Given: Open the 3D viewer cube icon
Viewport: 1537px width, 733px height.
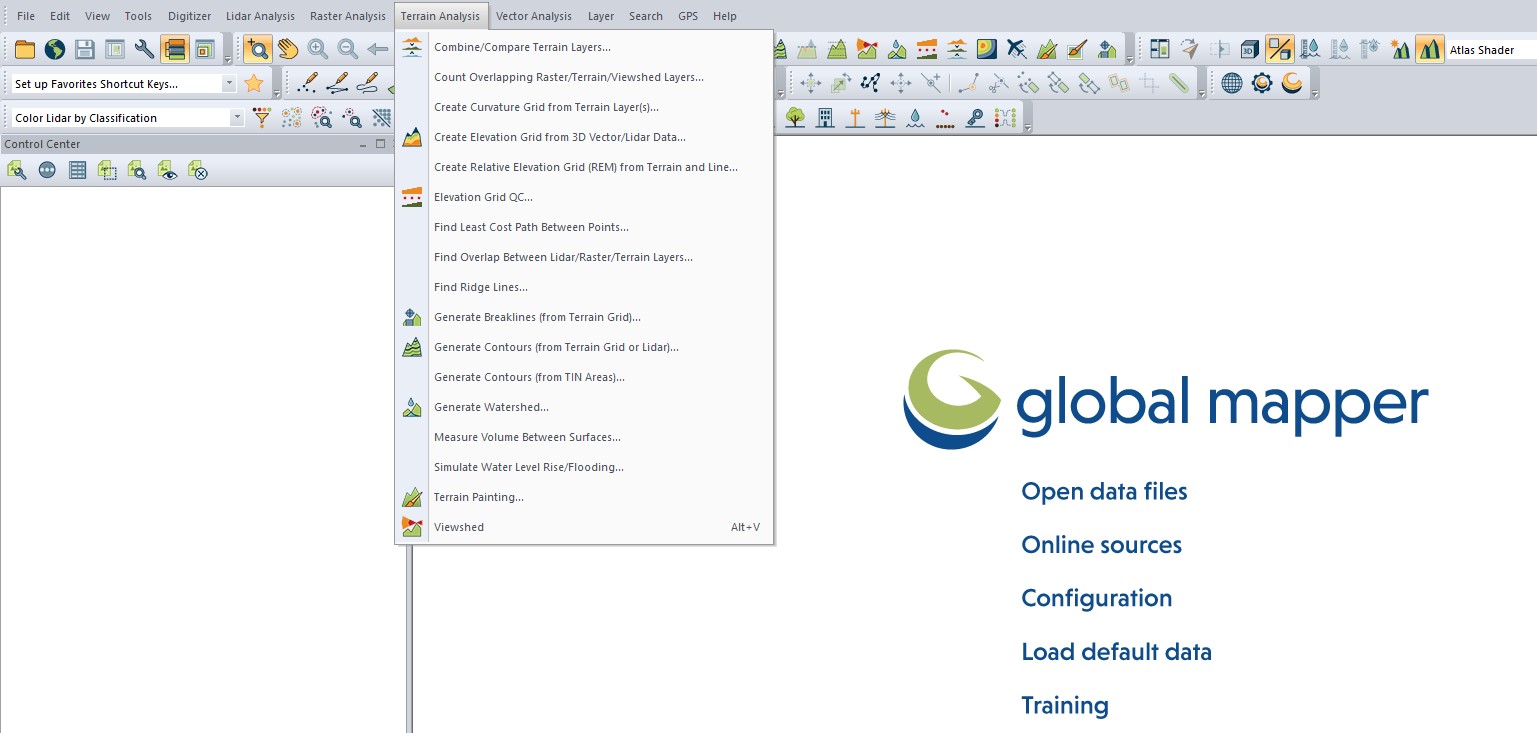Looking at the screenshot, I should pos(1249,49).
